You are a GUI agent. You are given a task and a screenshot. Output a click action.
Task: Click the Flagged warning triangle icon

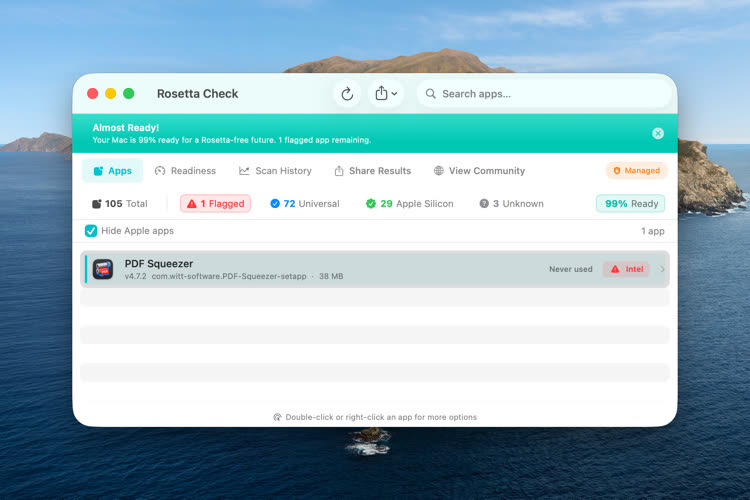[192, 204]
